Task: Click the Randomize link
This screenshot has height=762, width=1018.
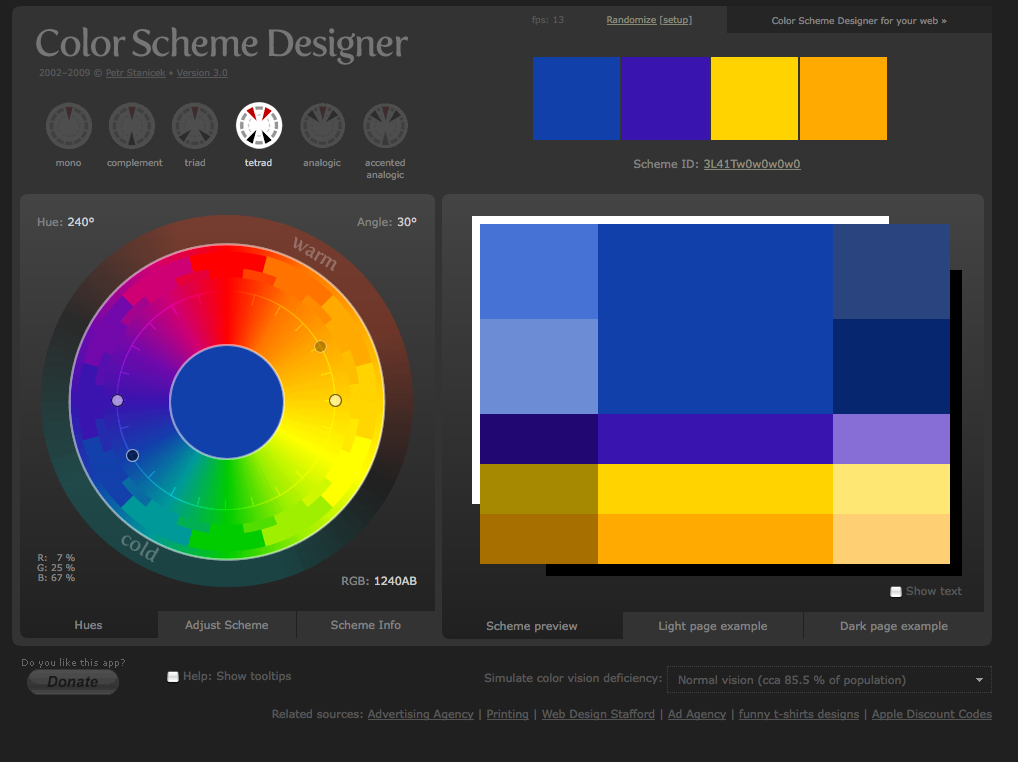Action: click(631, 20)
